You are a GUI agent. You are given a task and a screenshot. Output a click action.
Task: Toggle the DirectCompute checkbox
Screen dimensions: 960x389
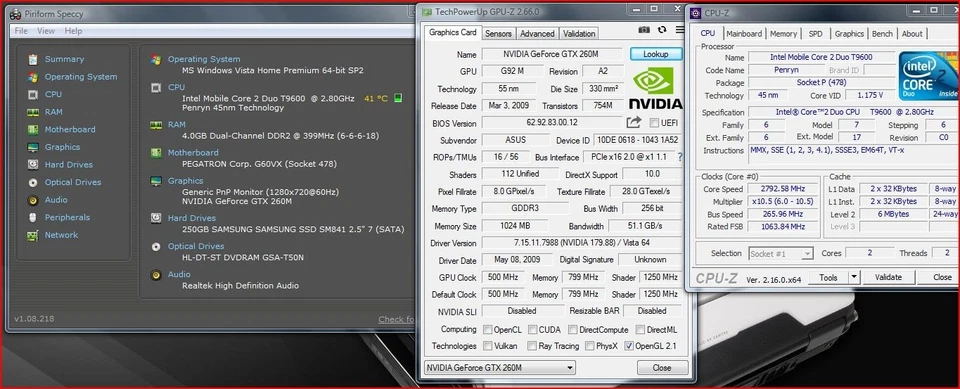pos(572,330)
